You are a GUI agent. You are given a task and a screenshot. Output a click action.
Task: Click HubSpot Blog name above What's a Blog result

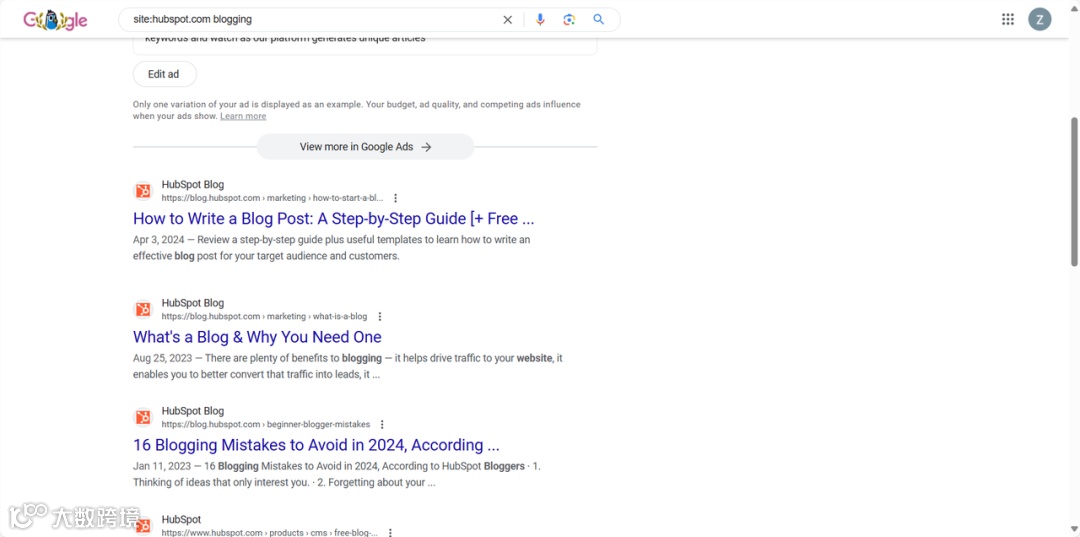tap(193, 303)
